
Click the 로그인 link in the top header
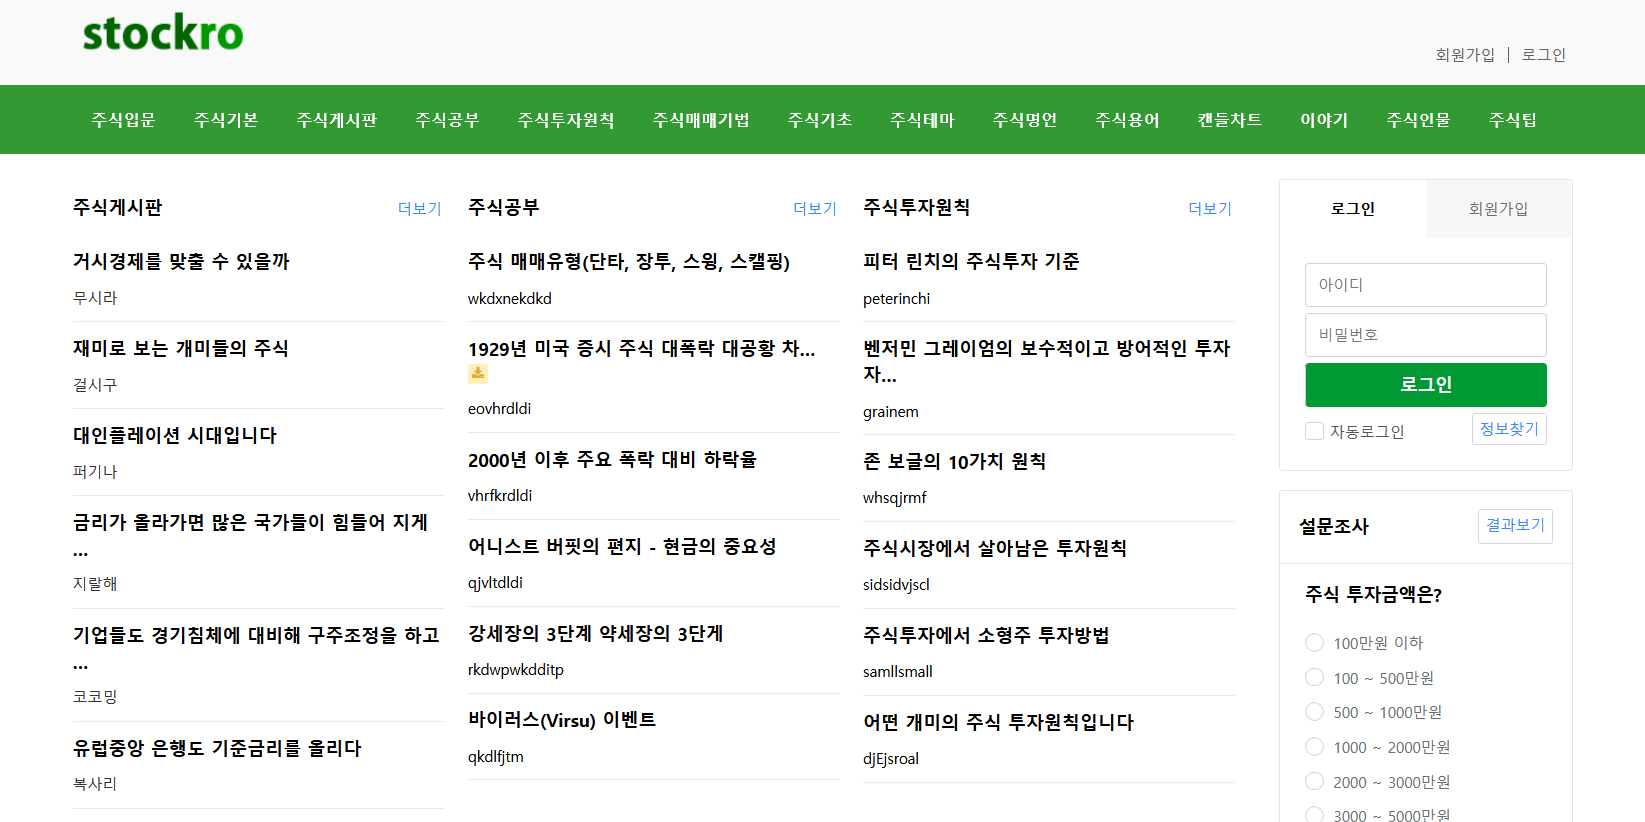pos(1544,55)
